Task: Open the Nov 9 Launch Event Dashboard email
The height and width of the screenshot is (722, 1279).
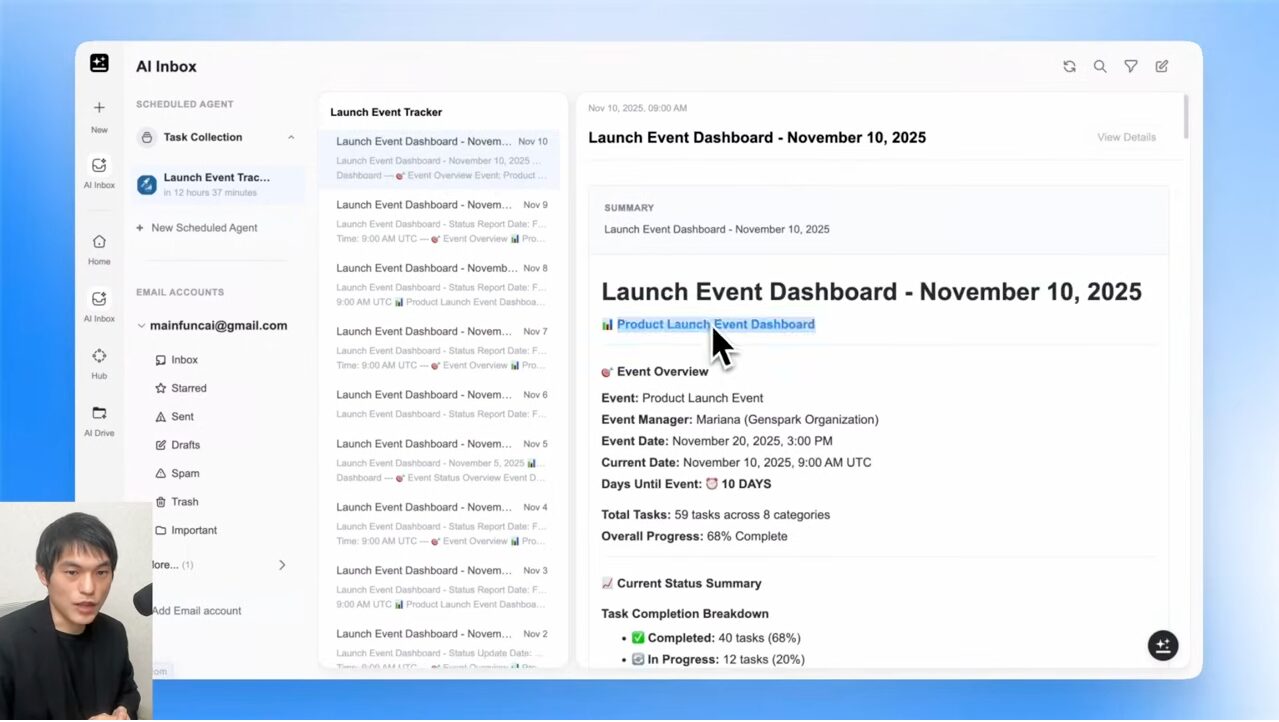Action: [x=440, y=222]
